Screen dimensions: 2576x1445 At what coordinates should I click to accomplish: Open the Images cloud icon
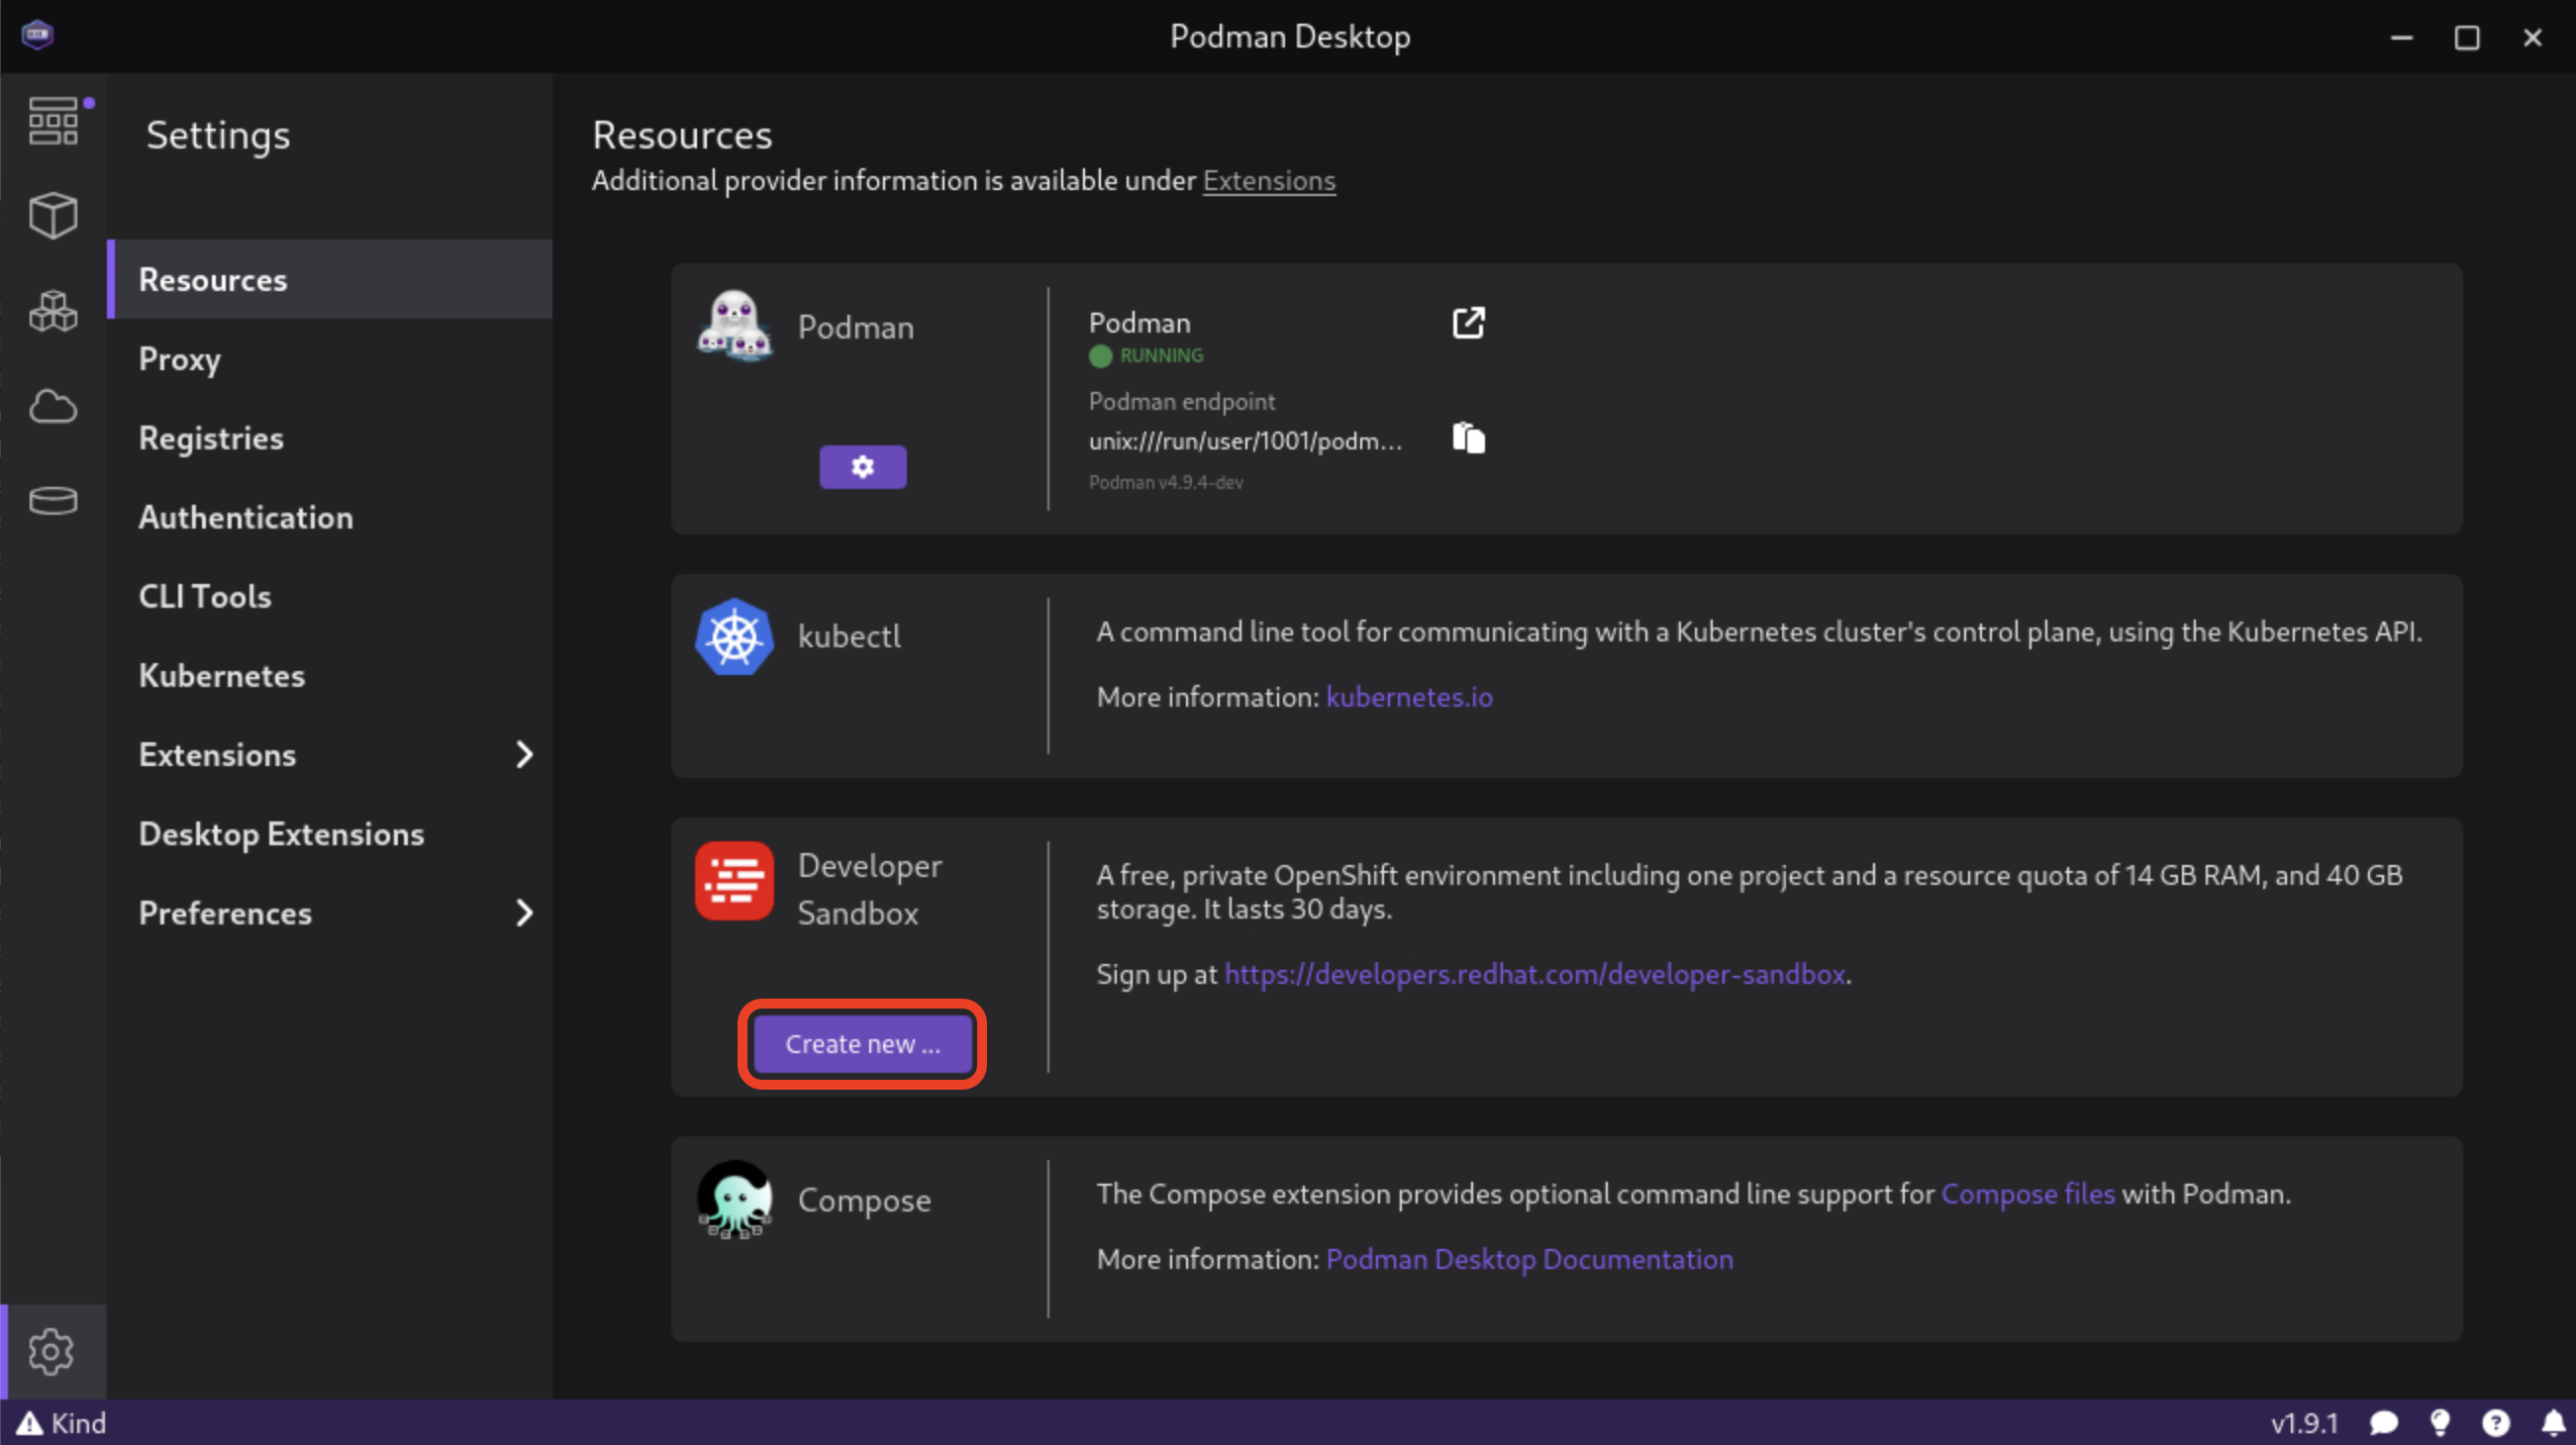(53, 406)
